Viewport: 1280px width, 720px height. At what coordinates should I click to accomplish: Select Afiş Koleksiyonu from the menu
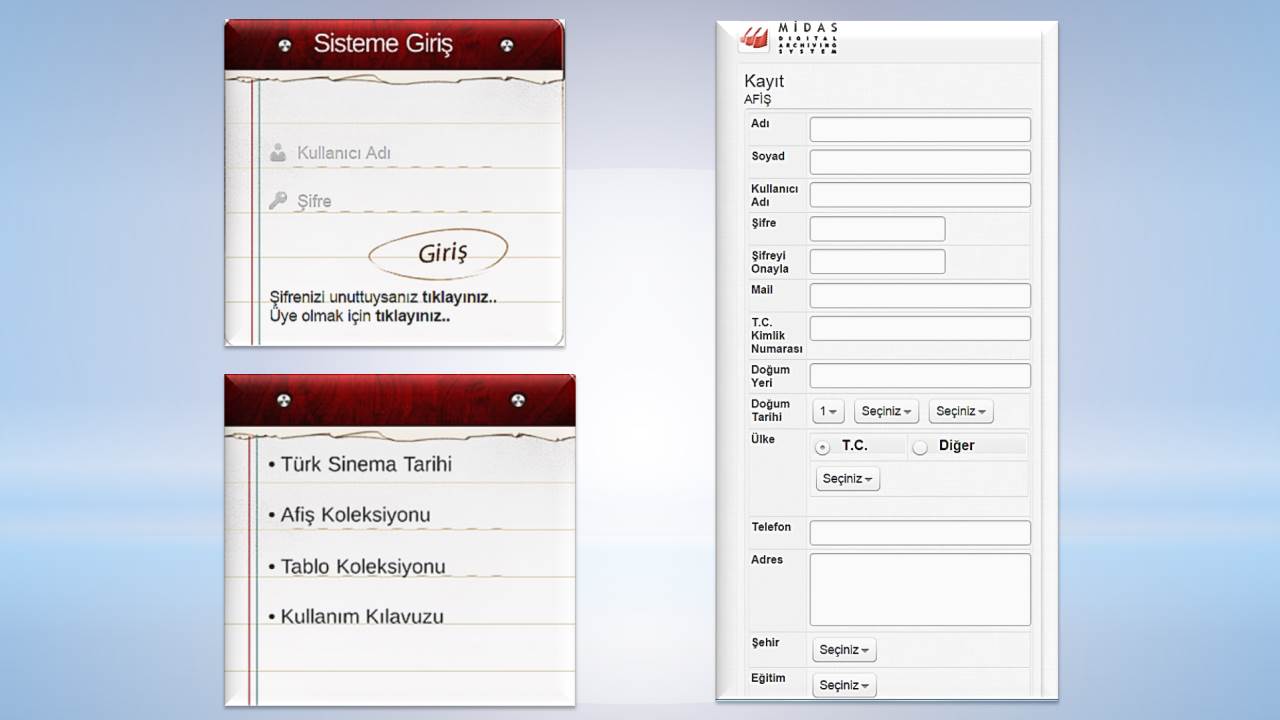tap(355, 515)
